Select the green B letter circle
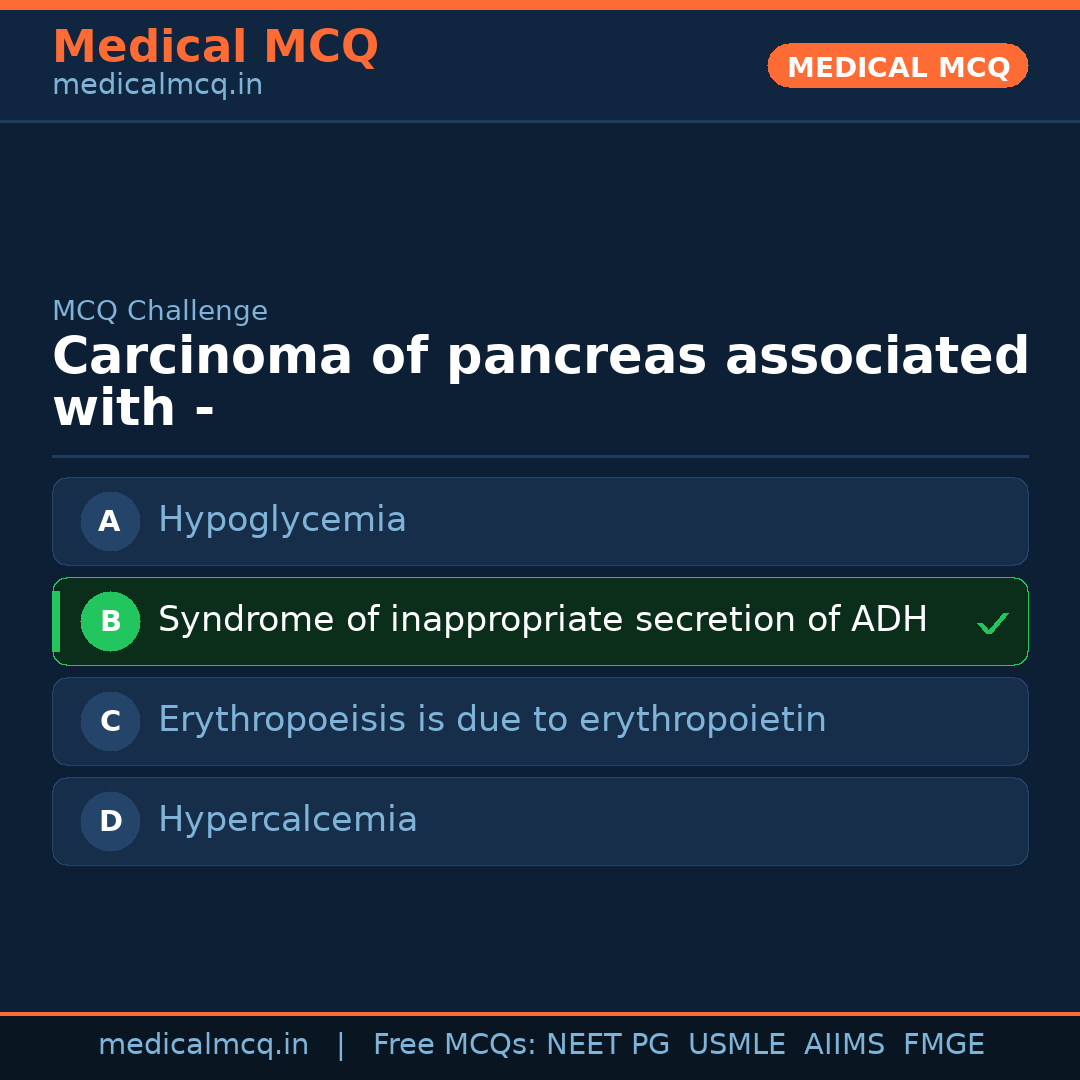Image resolution: width=1080 pixels, height=1080 pixels. [x=110, y=621]
